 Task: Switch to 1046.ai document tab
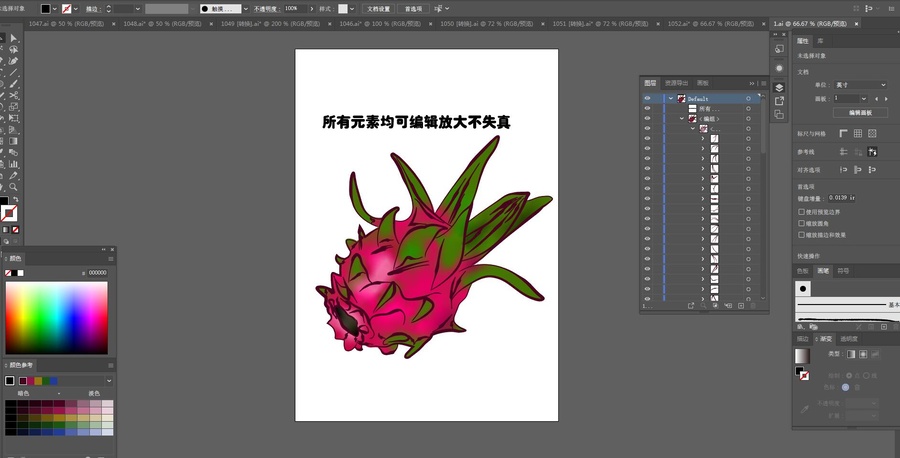[380, 24]
